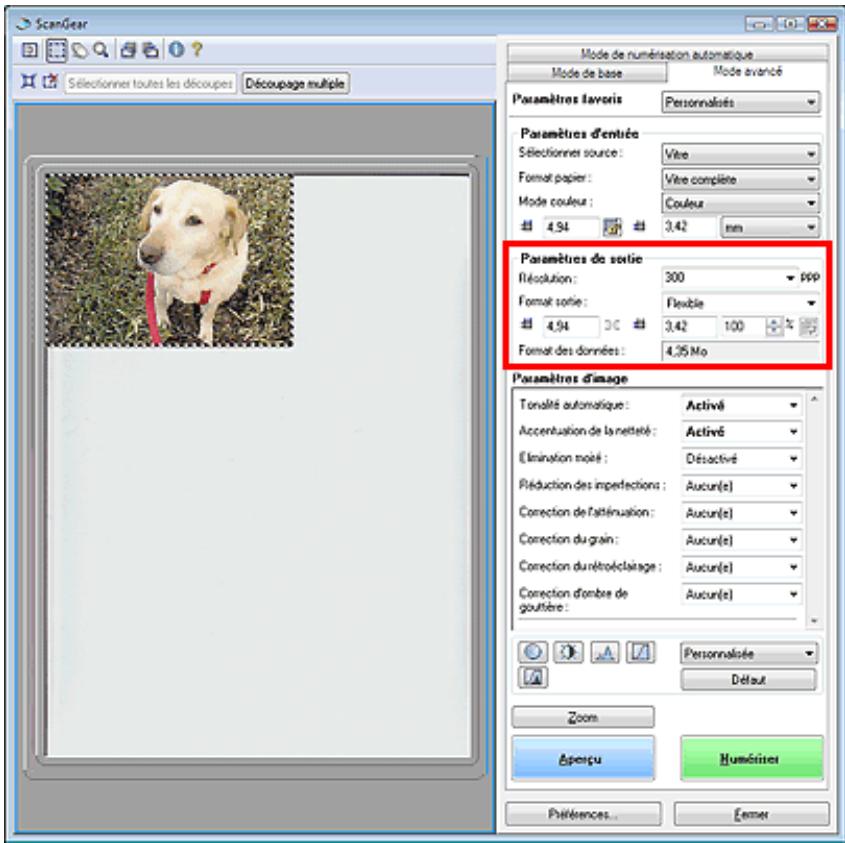Open the Personnalisée tone dropdown

pos(749,654)
